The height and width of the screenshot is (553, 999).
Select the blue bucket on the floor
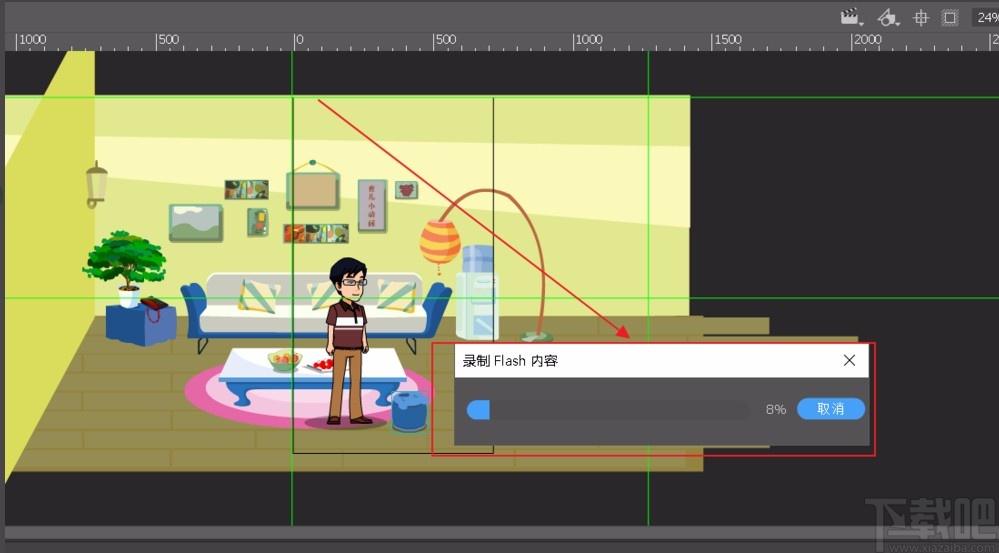[x=409, y=411]
